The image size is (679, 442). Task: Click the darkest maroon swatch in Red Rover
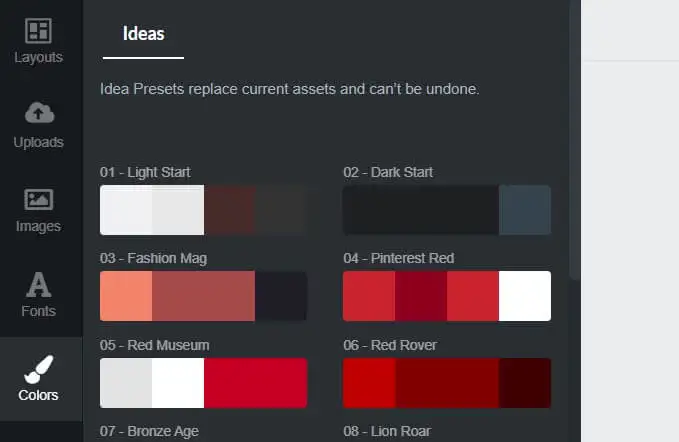coord(525,383)
